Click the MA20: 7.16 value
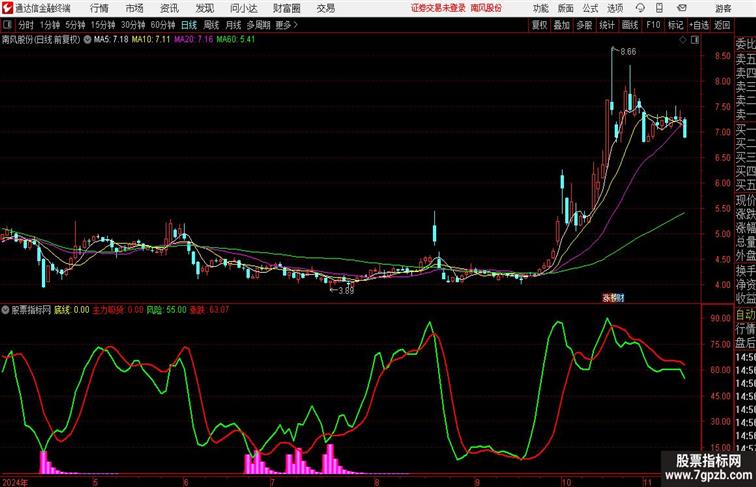Screen dimensions: 756x487 tap(193, 40)
